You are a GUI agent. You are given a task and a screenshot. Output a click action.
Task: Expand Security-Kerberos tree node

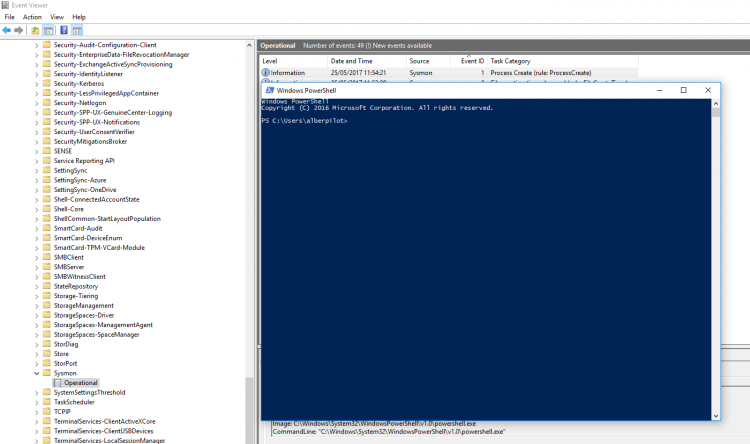[x=37, y=84]
